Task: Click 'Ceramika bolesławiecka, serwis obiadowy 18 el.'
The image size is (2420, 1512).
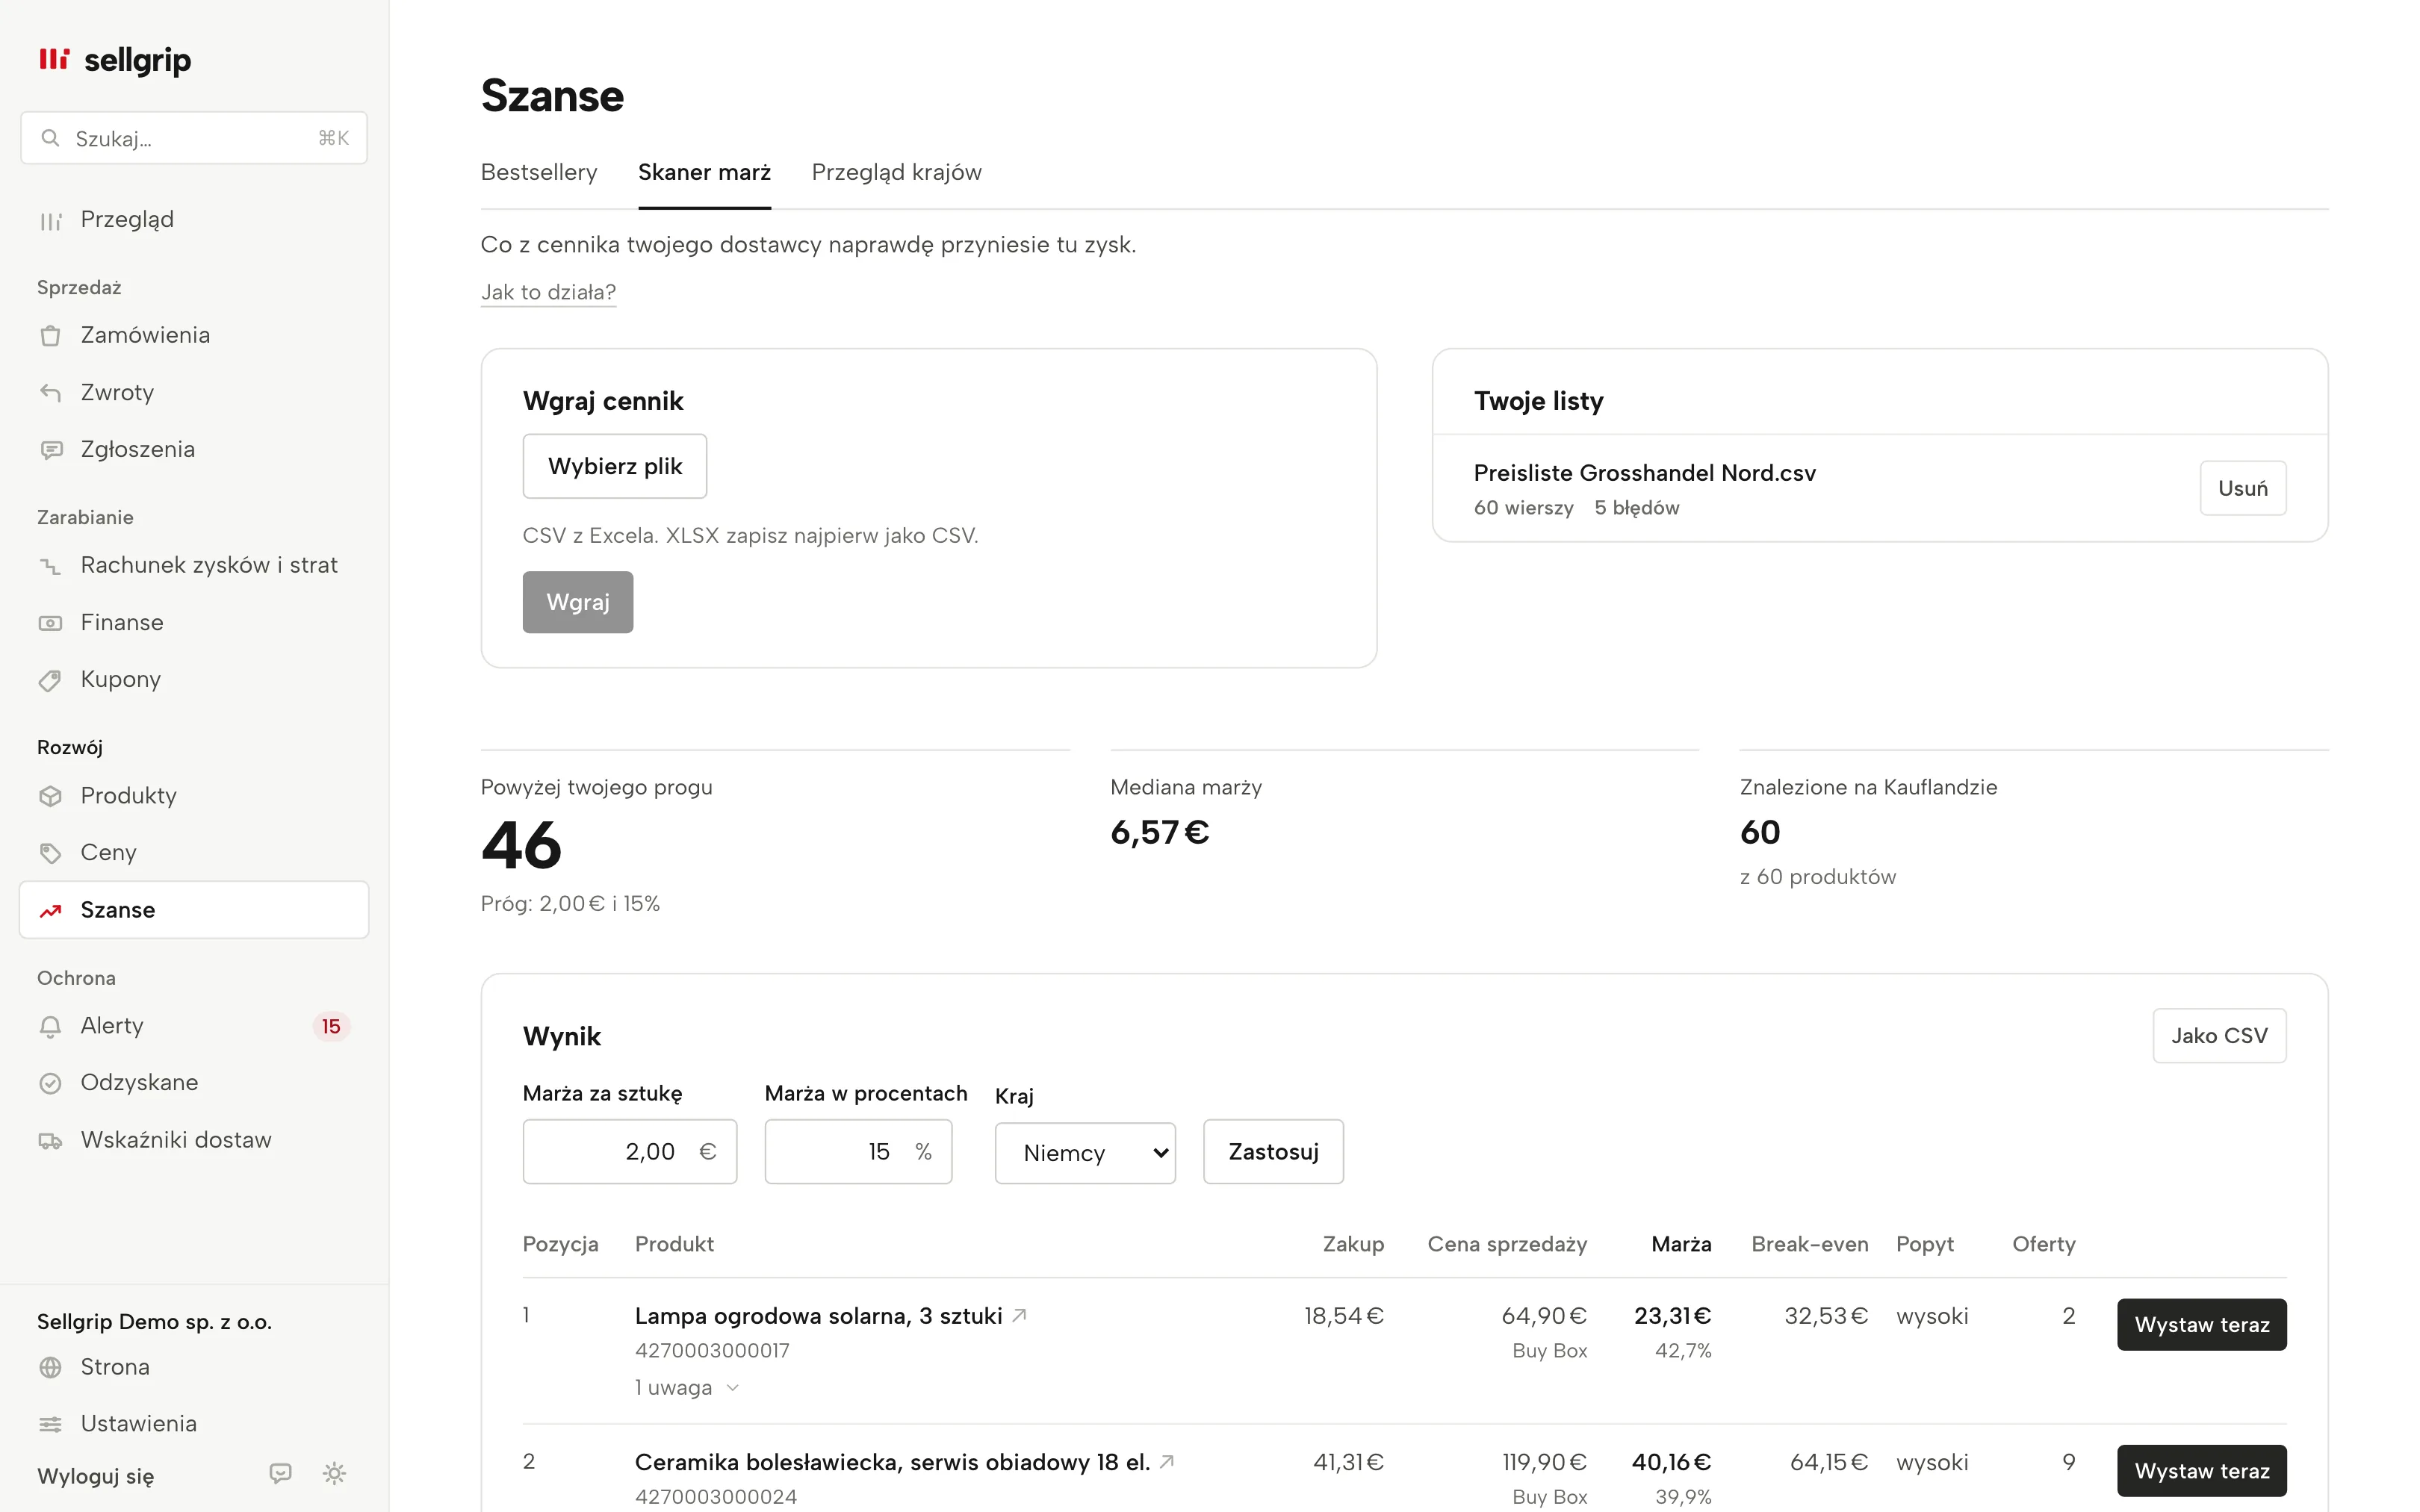Action: 892,1461
